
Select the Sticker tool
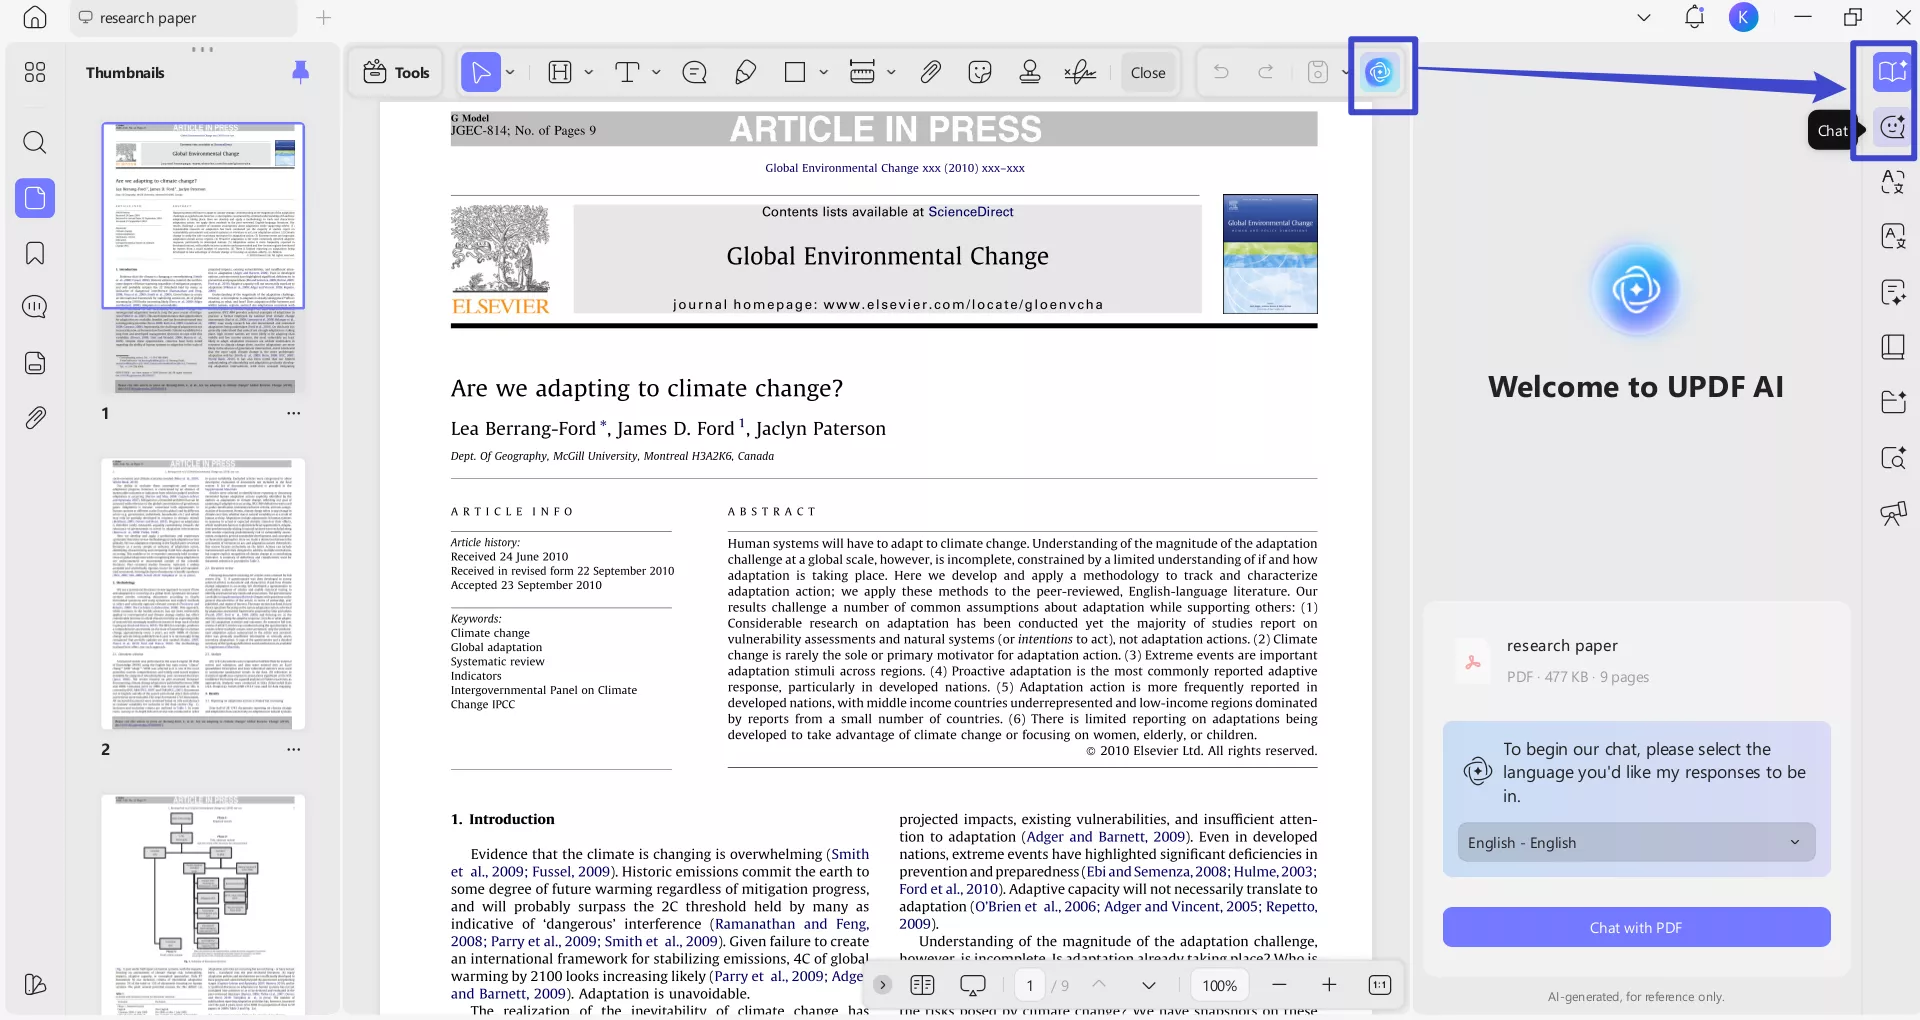[980, 72]
